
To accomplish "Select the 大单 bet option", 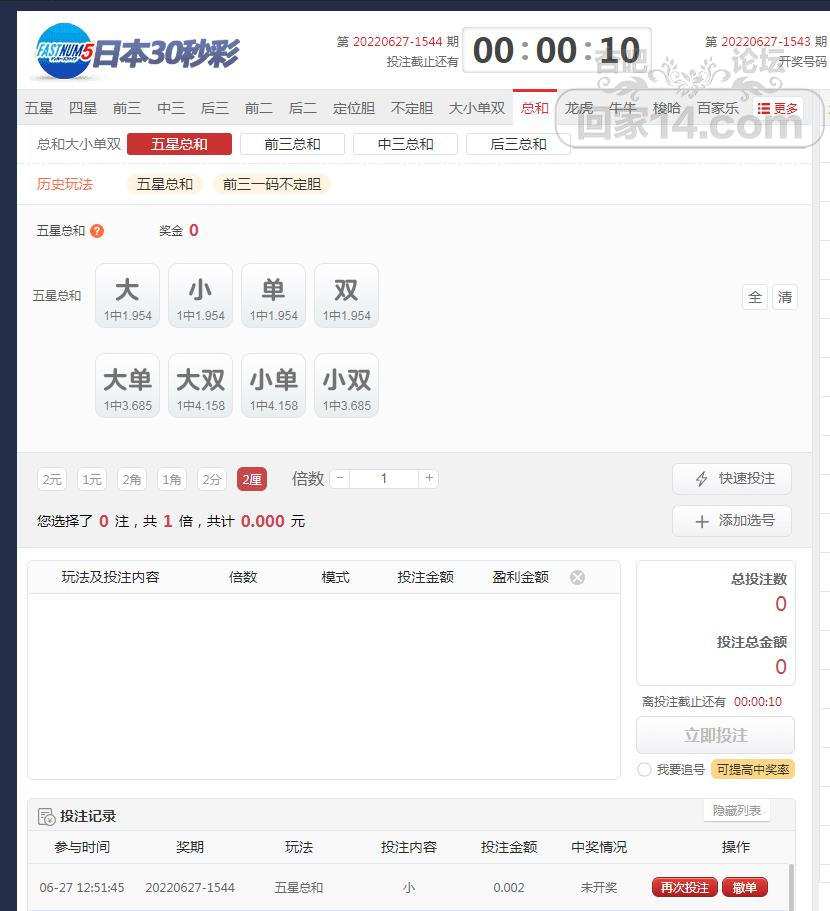I will tap(127, 386).
